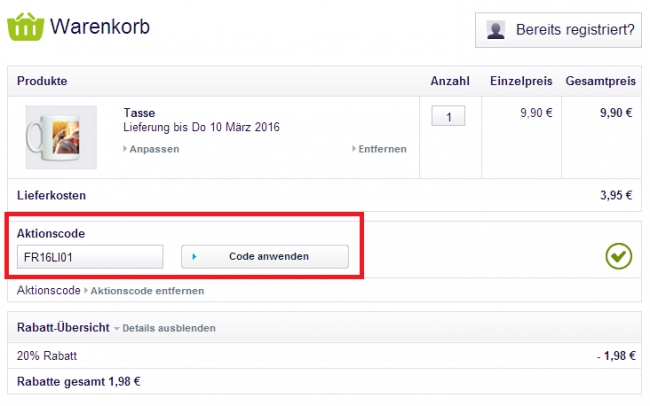Viewport: 650px width, 406px height.
Task: Click the Tasse product name
Action: click(139, 113)
